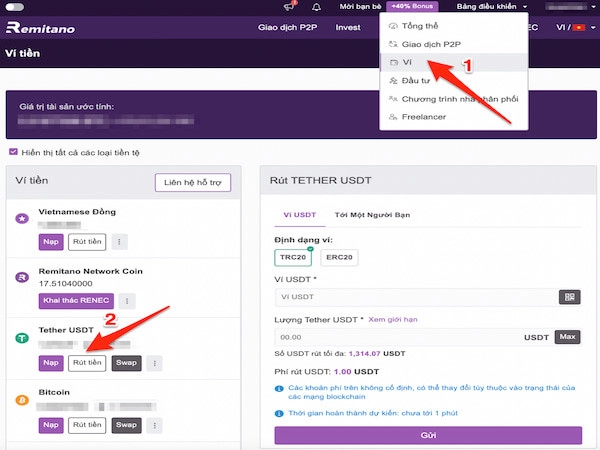This screenshot has height=450, width=600.
Task: Open Giao dịch P2P in navigation bar
Action: (x=287, y=28)
